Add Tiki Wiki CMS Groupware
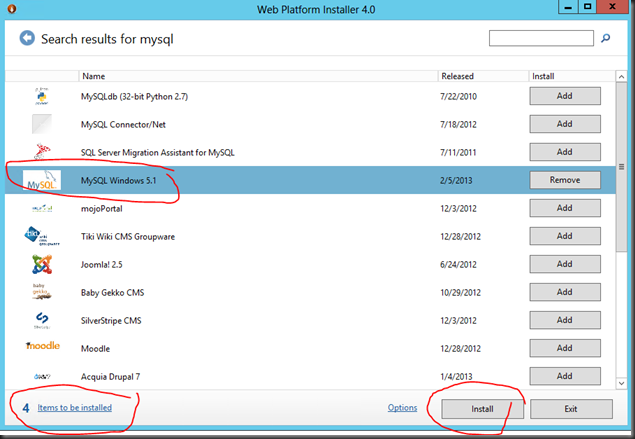 tap(565, 236)
